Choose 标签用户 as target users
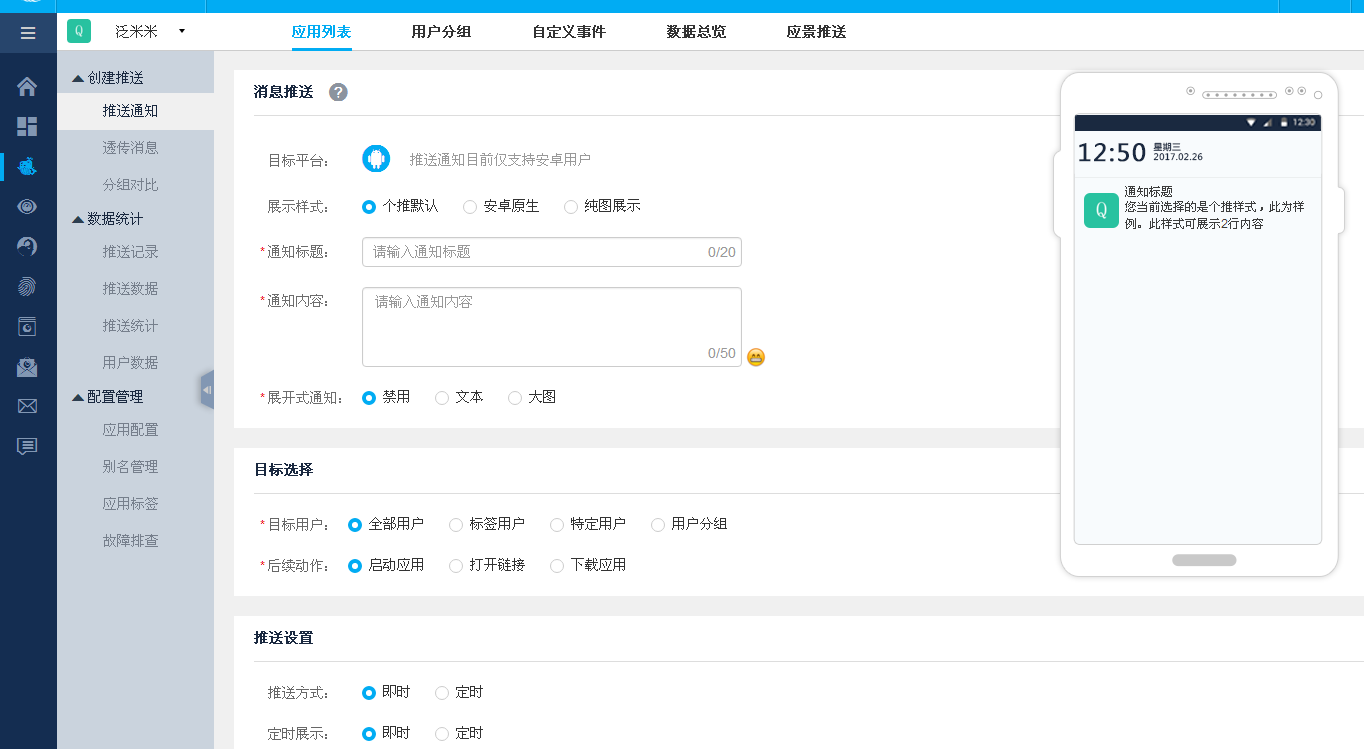1364x749 pixels. (x=456, y=525)
